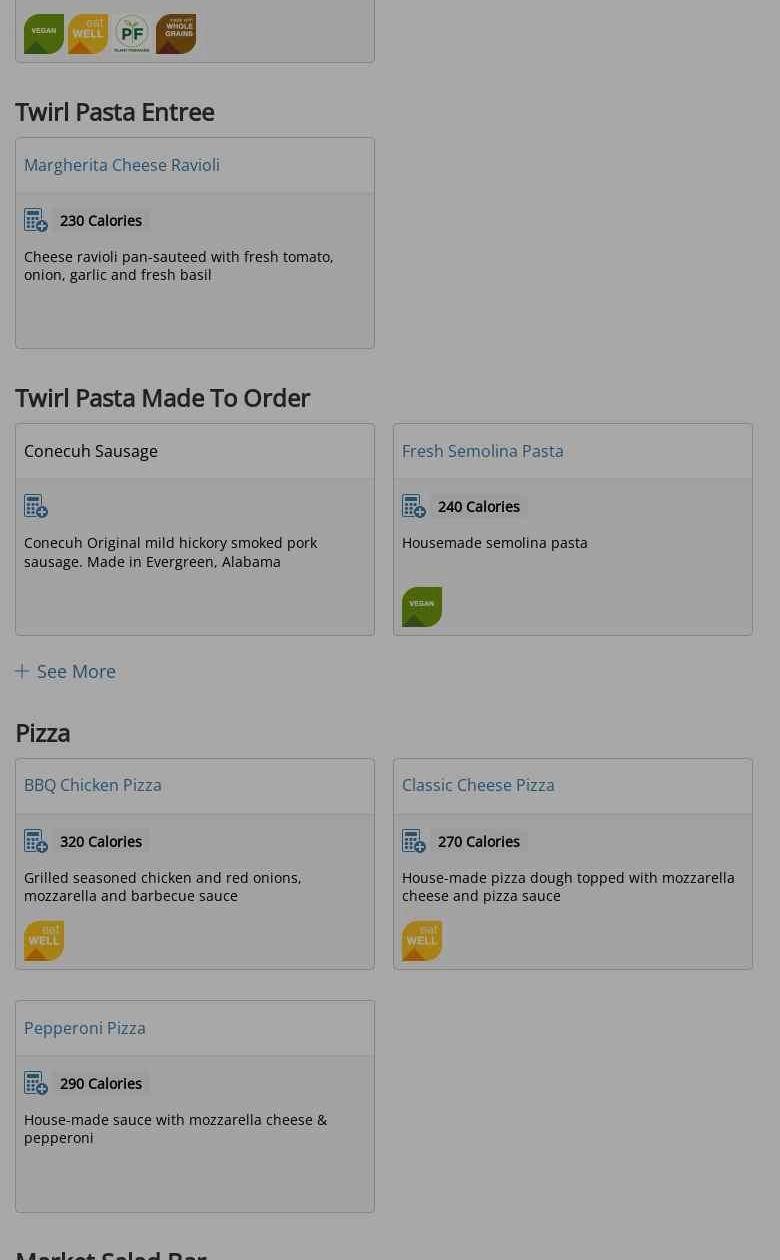Open Classic Cheese Pizza details
This screenshot has width=780, height=1260.
(x=478, y=785)
